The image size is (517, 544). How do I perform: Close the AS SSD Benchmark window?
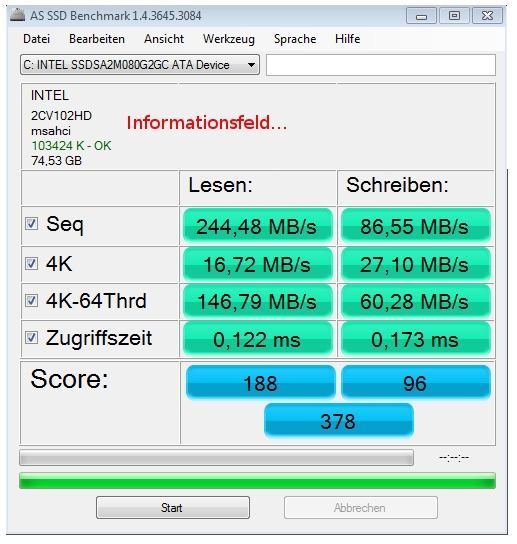(x=487, y=16)
